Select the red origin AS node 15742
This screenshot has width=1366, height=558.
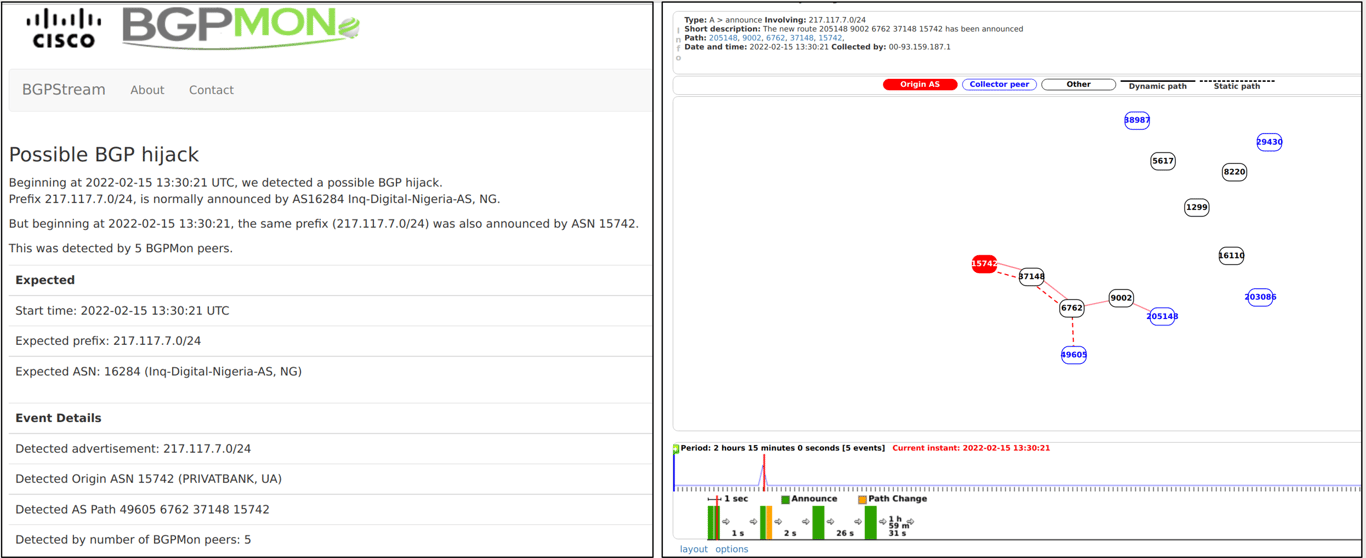tap(984, 264)
